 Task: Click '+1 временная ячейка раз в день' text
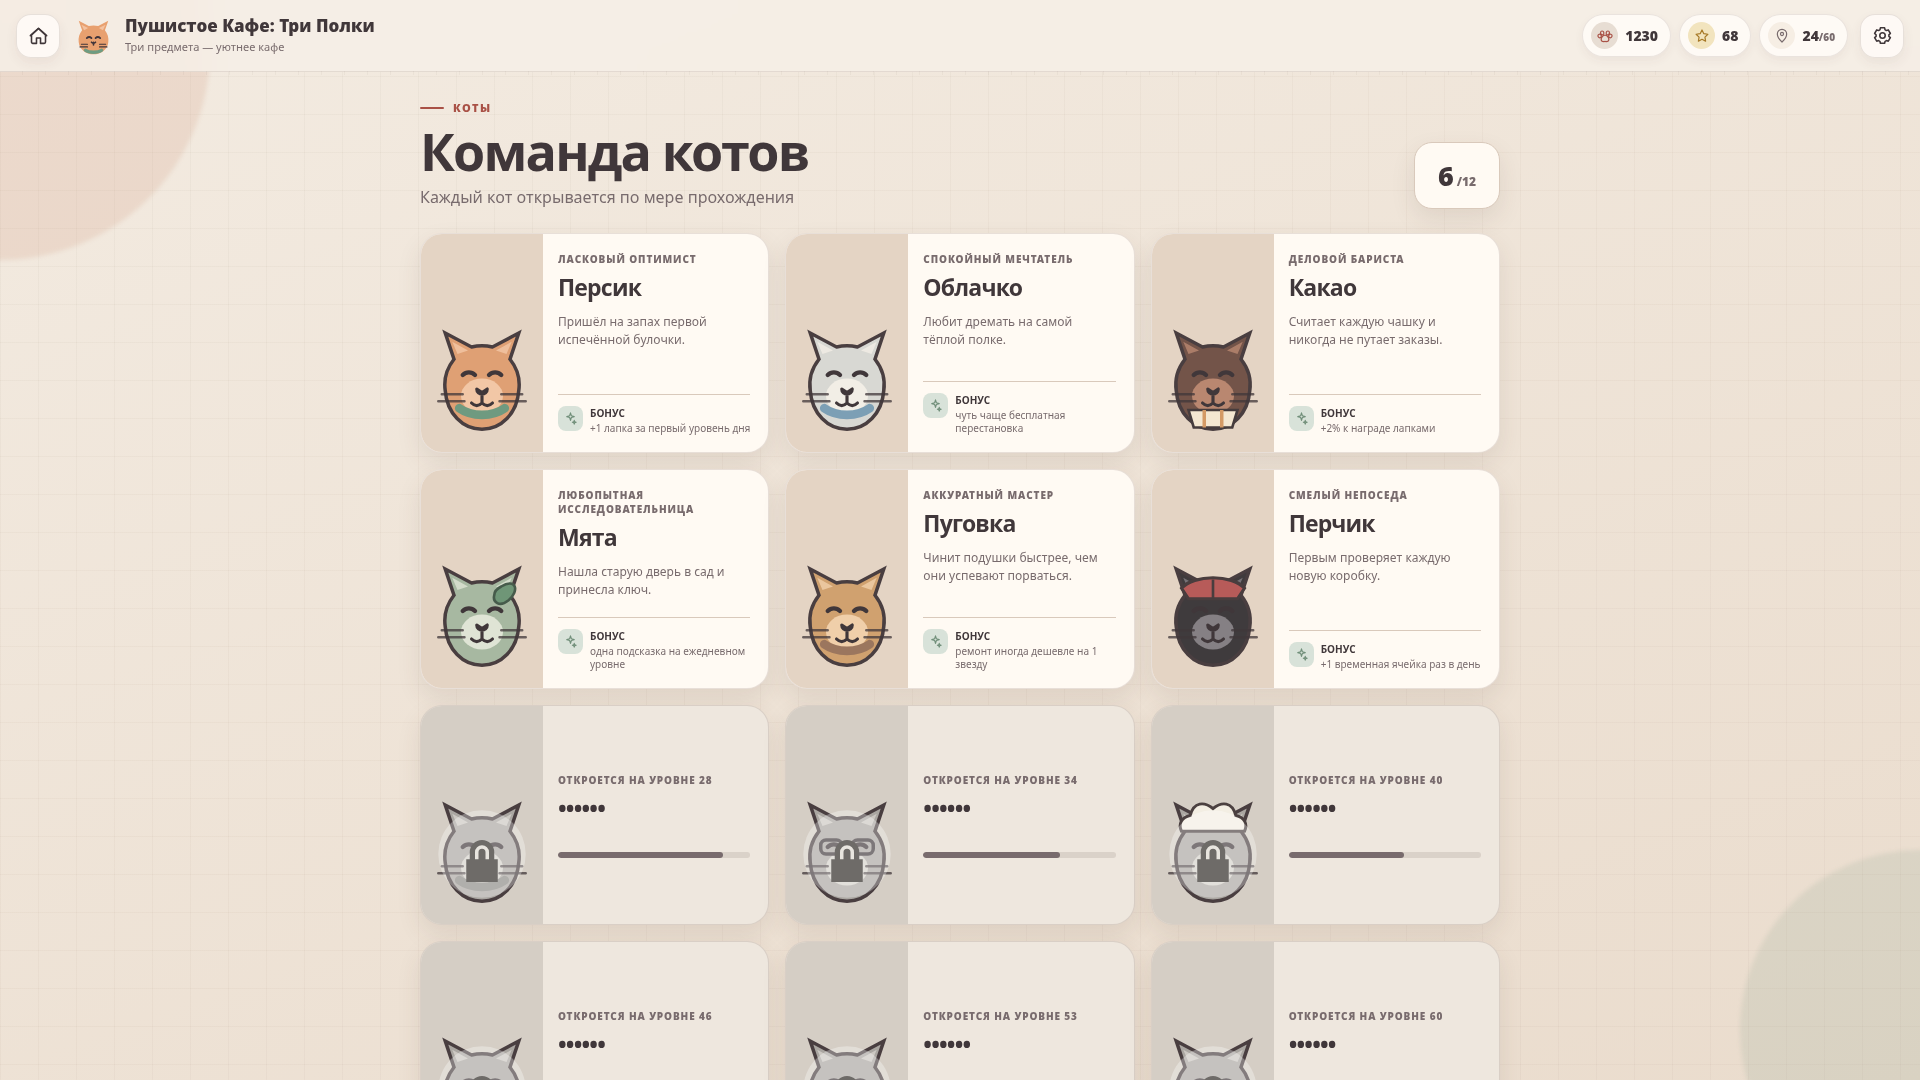(1400, 665)
